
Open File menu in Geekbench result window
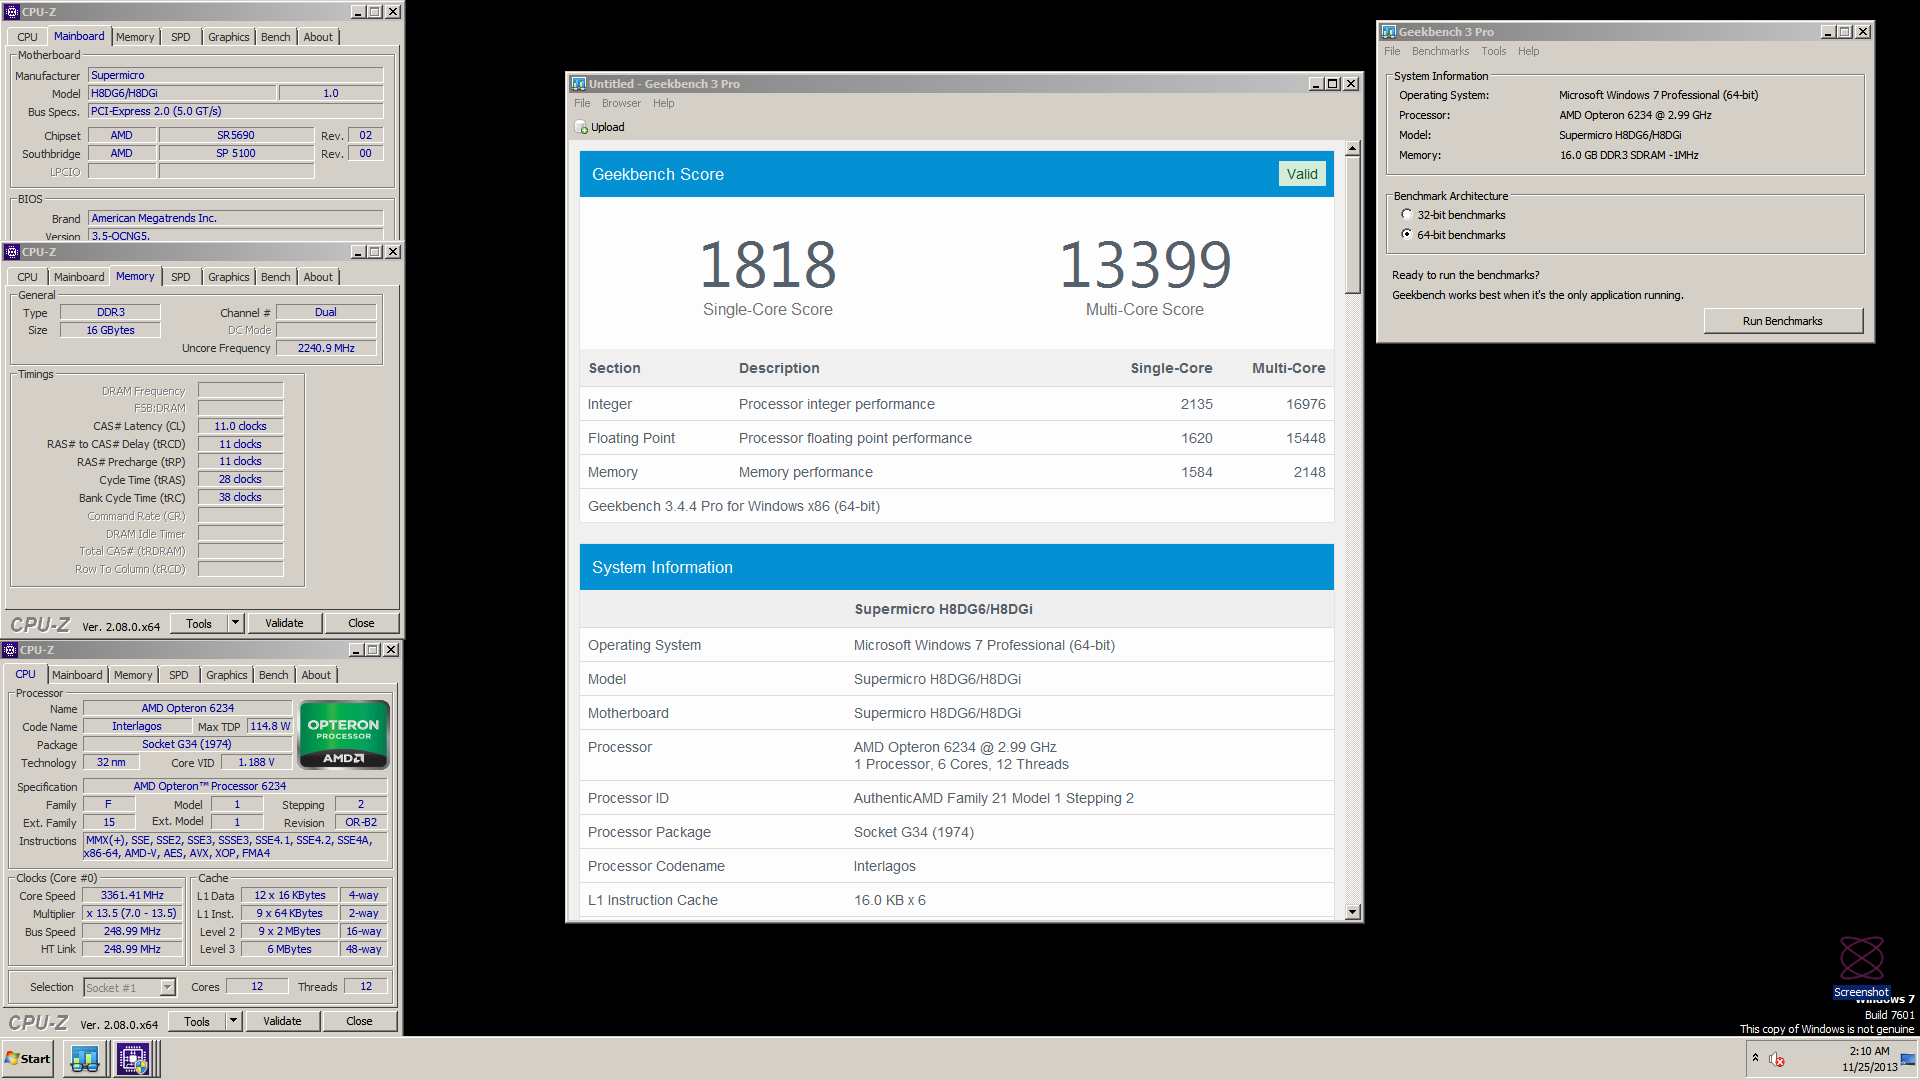click(582, 103)
